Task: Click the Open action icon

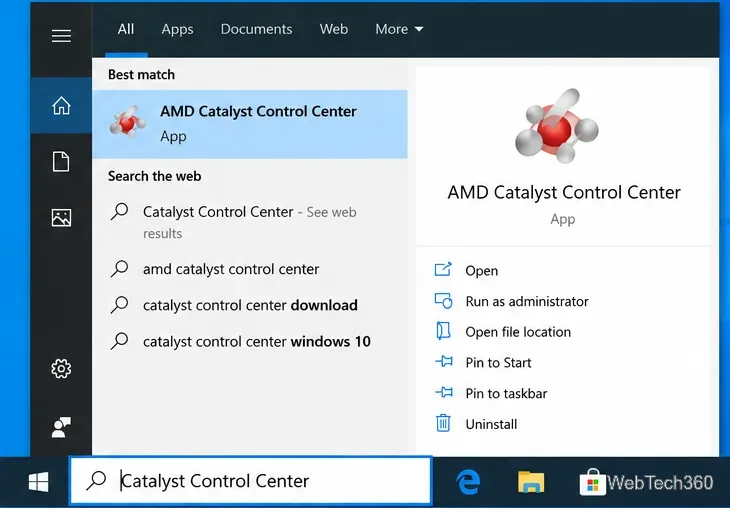Action: [443, 270]
